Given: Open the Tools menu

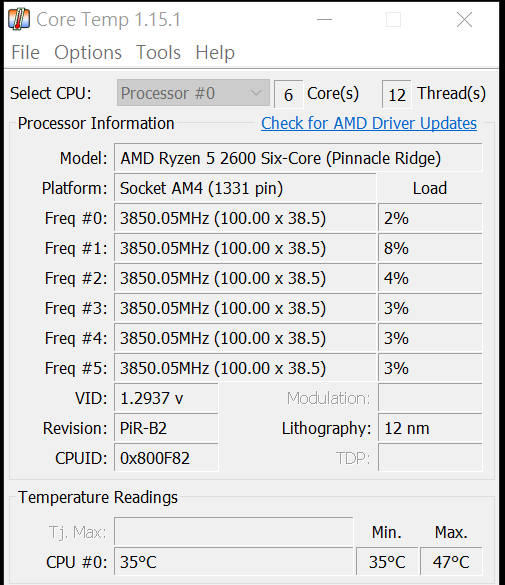Looking at the screenshot, I should point(158,52).
